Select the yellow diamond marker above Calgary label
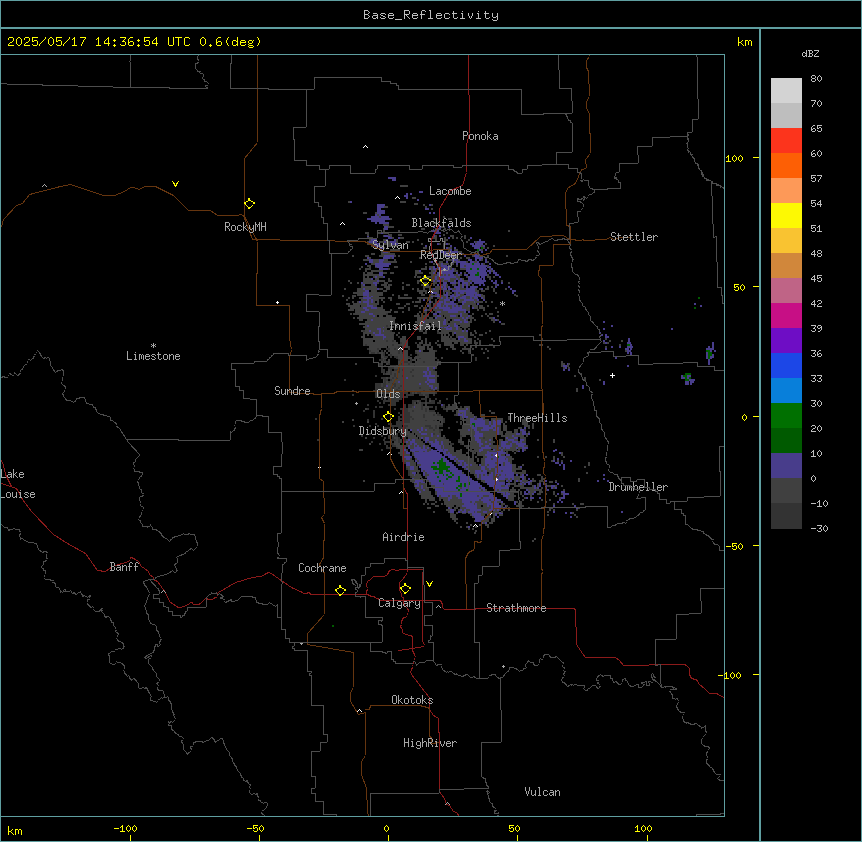This screenshot has height=842, width=862. point(405,588)
